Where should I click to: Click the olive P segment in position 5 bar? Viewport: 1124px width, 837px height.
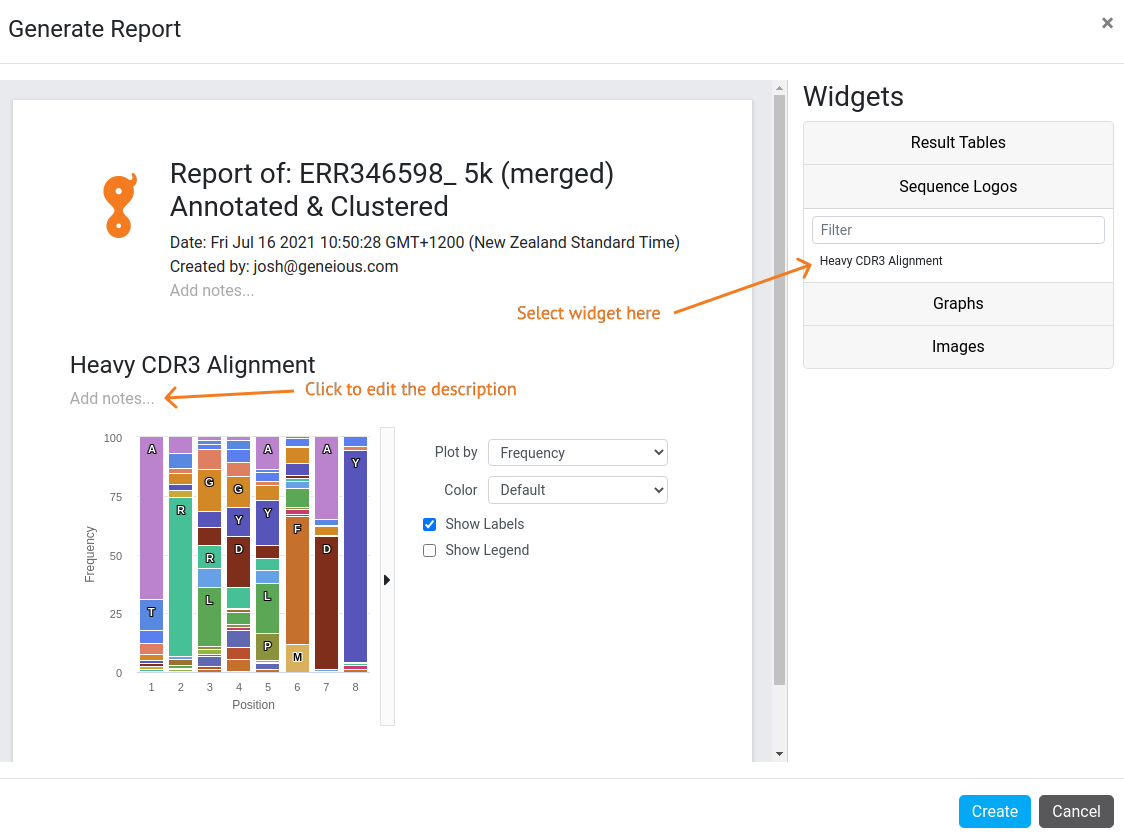(267, 646)
